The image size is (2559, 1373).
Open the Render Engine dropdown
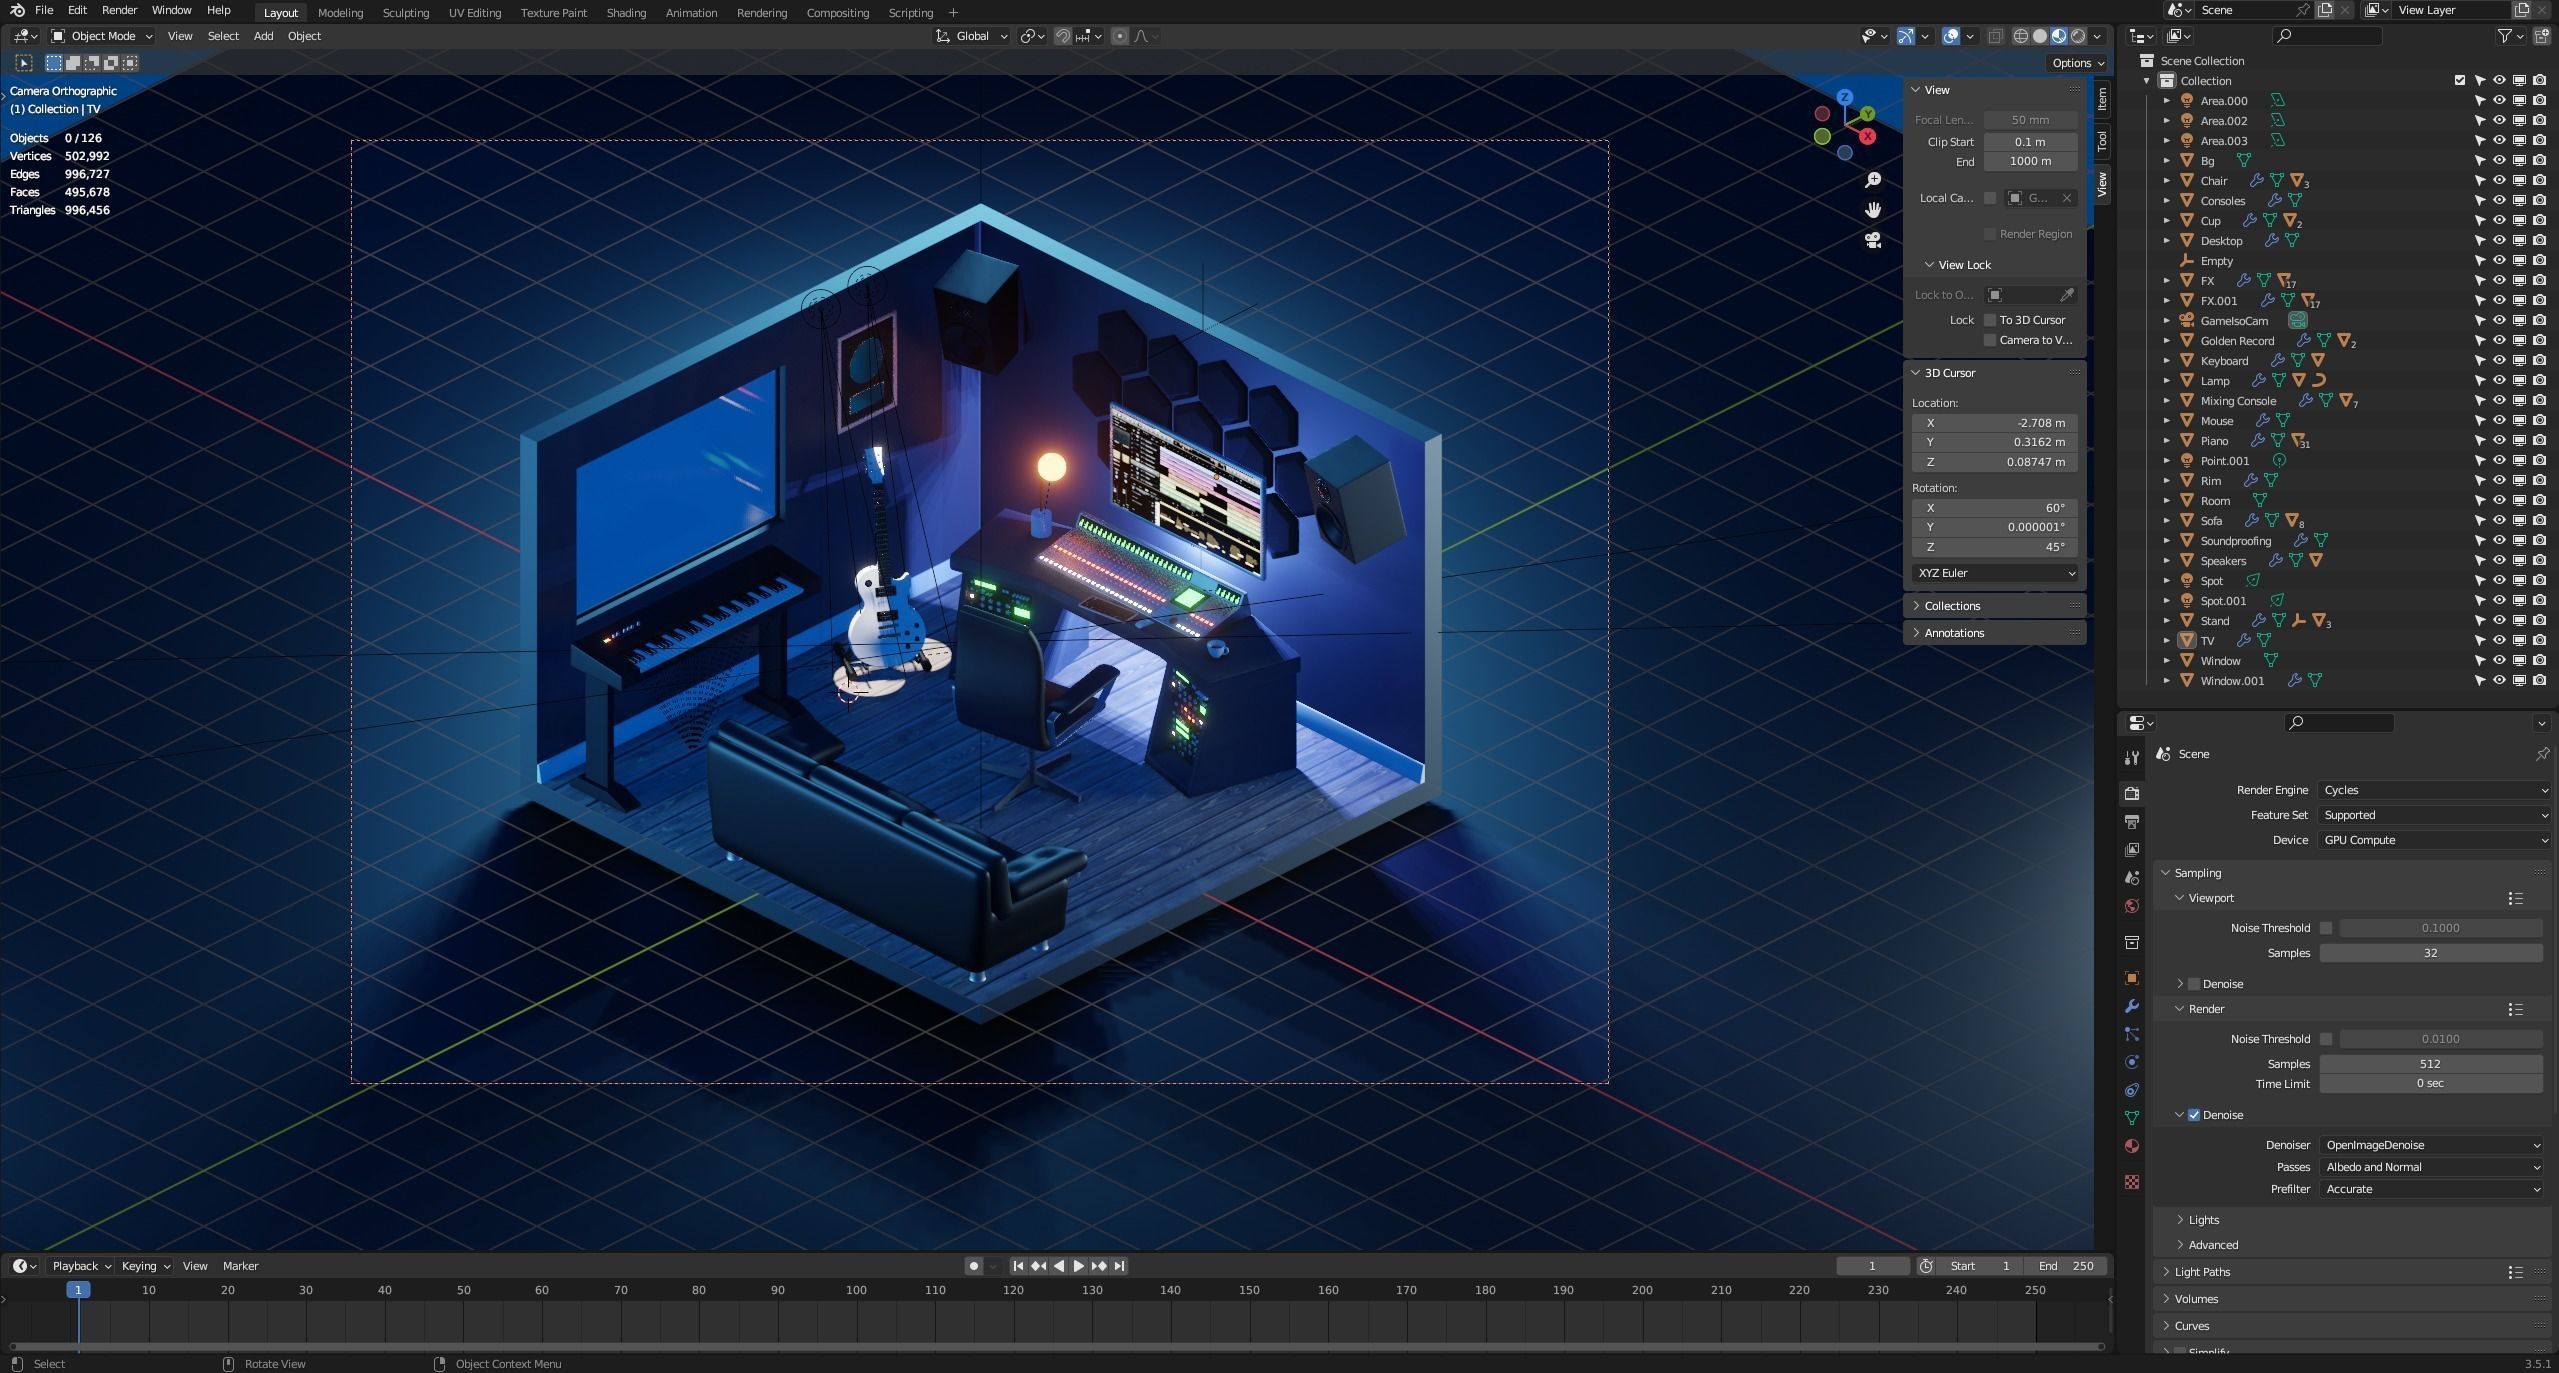(x=2434, y=790)
